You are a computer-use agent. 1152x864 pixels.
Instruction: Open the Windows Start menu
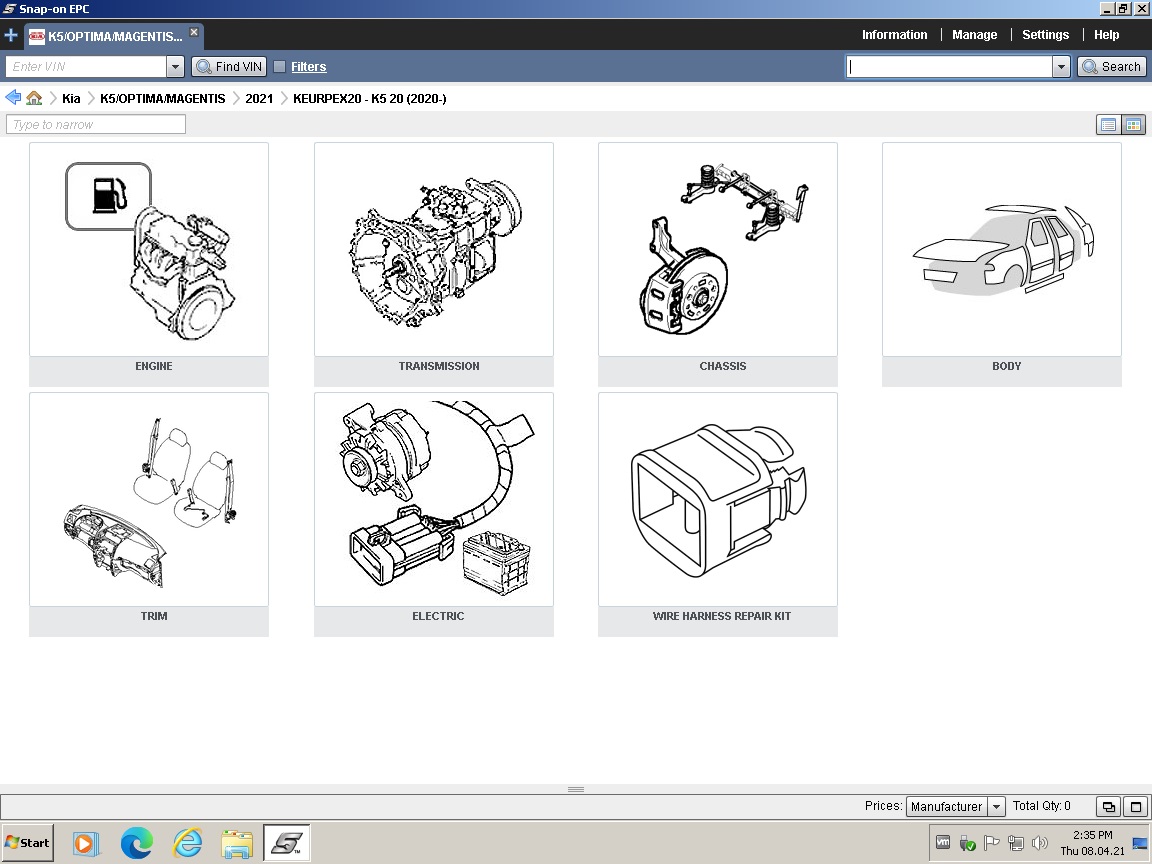(x=28, y=843)
